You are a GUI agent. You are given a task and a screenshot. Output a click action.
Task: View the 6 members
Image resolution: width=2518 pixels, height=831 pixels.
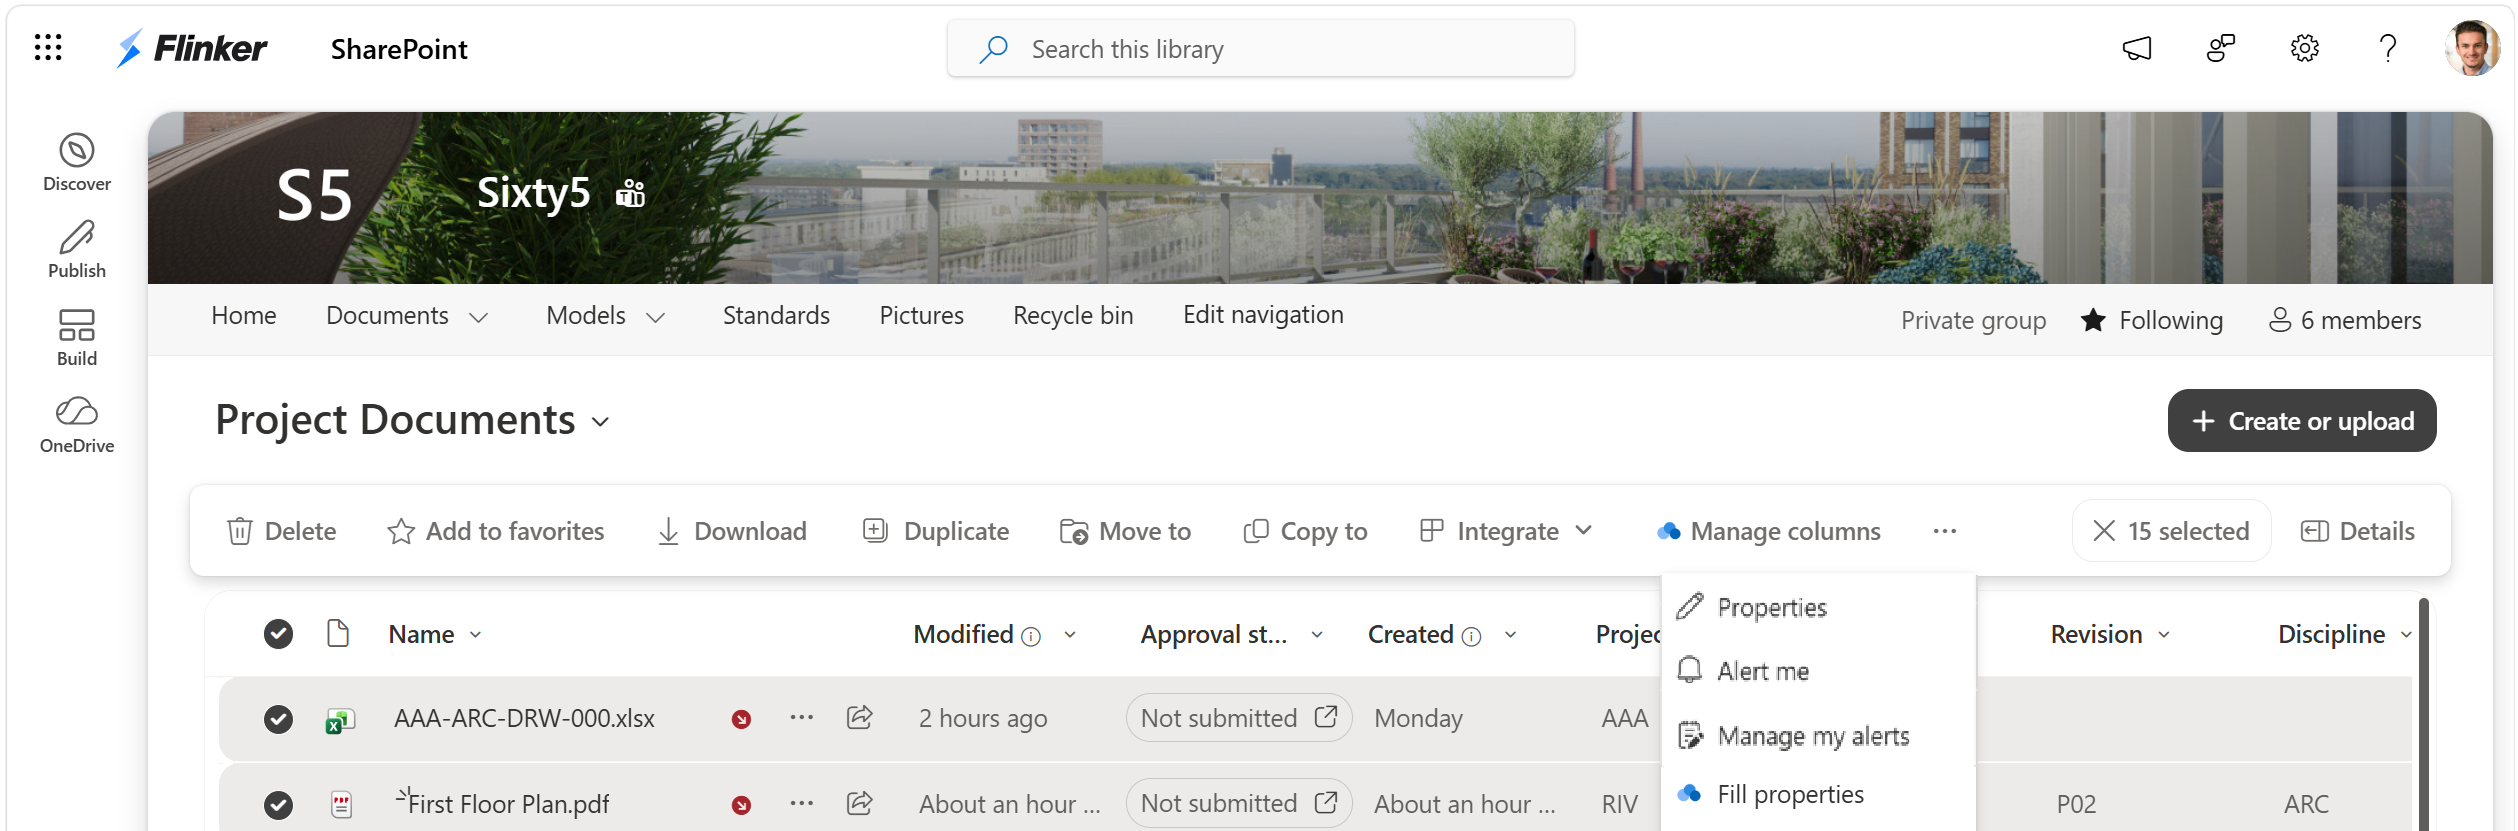2345,321
